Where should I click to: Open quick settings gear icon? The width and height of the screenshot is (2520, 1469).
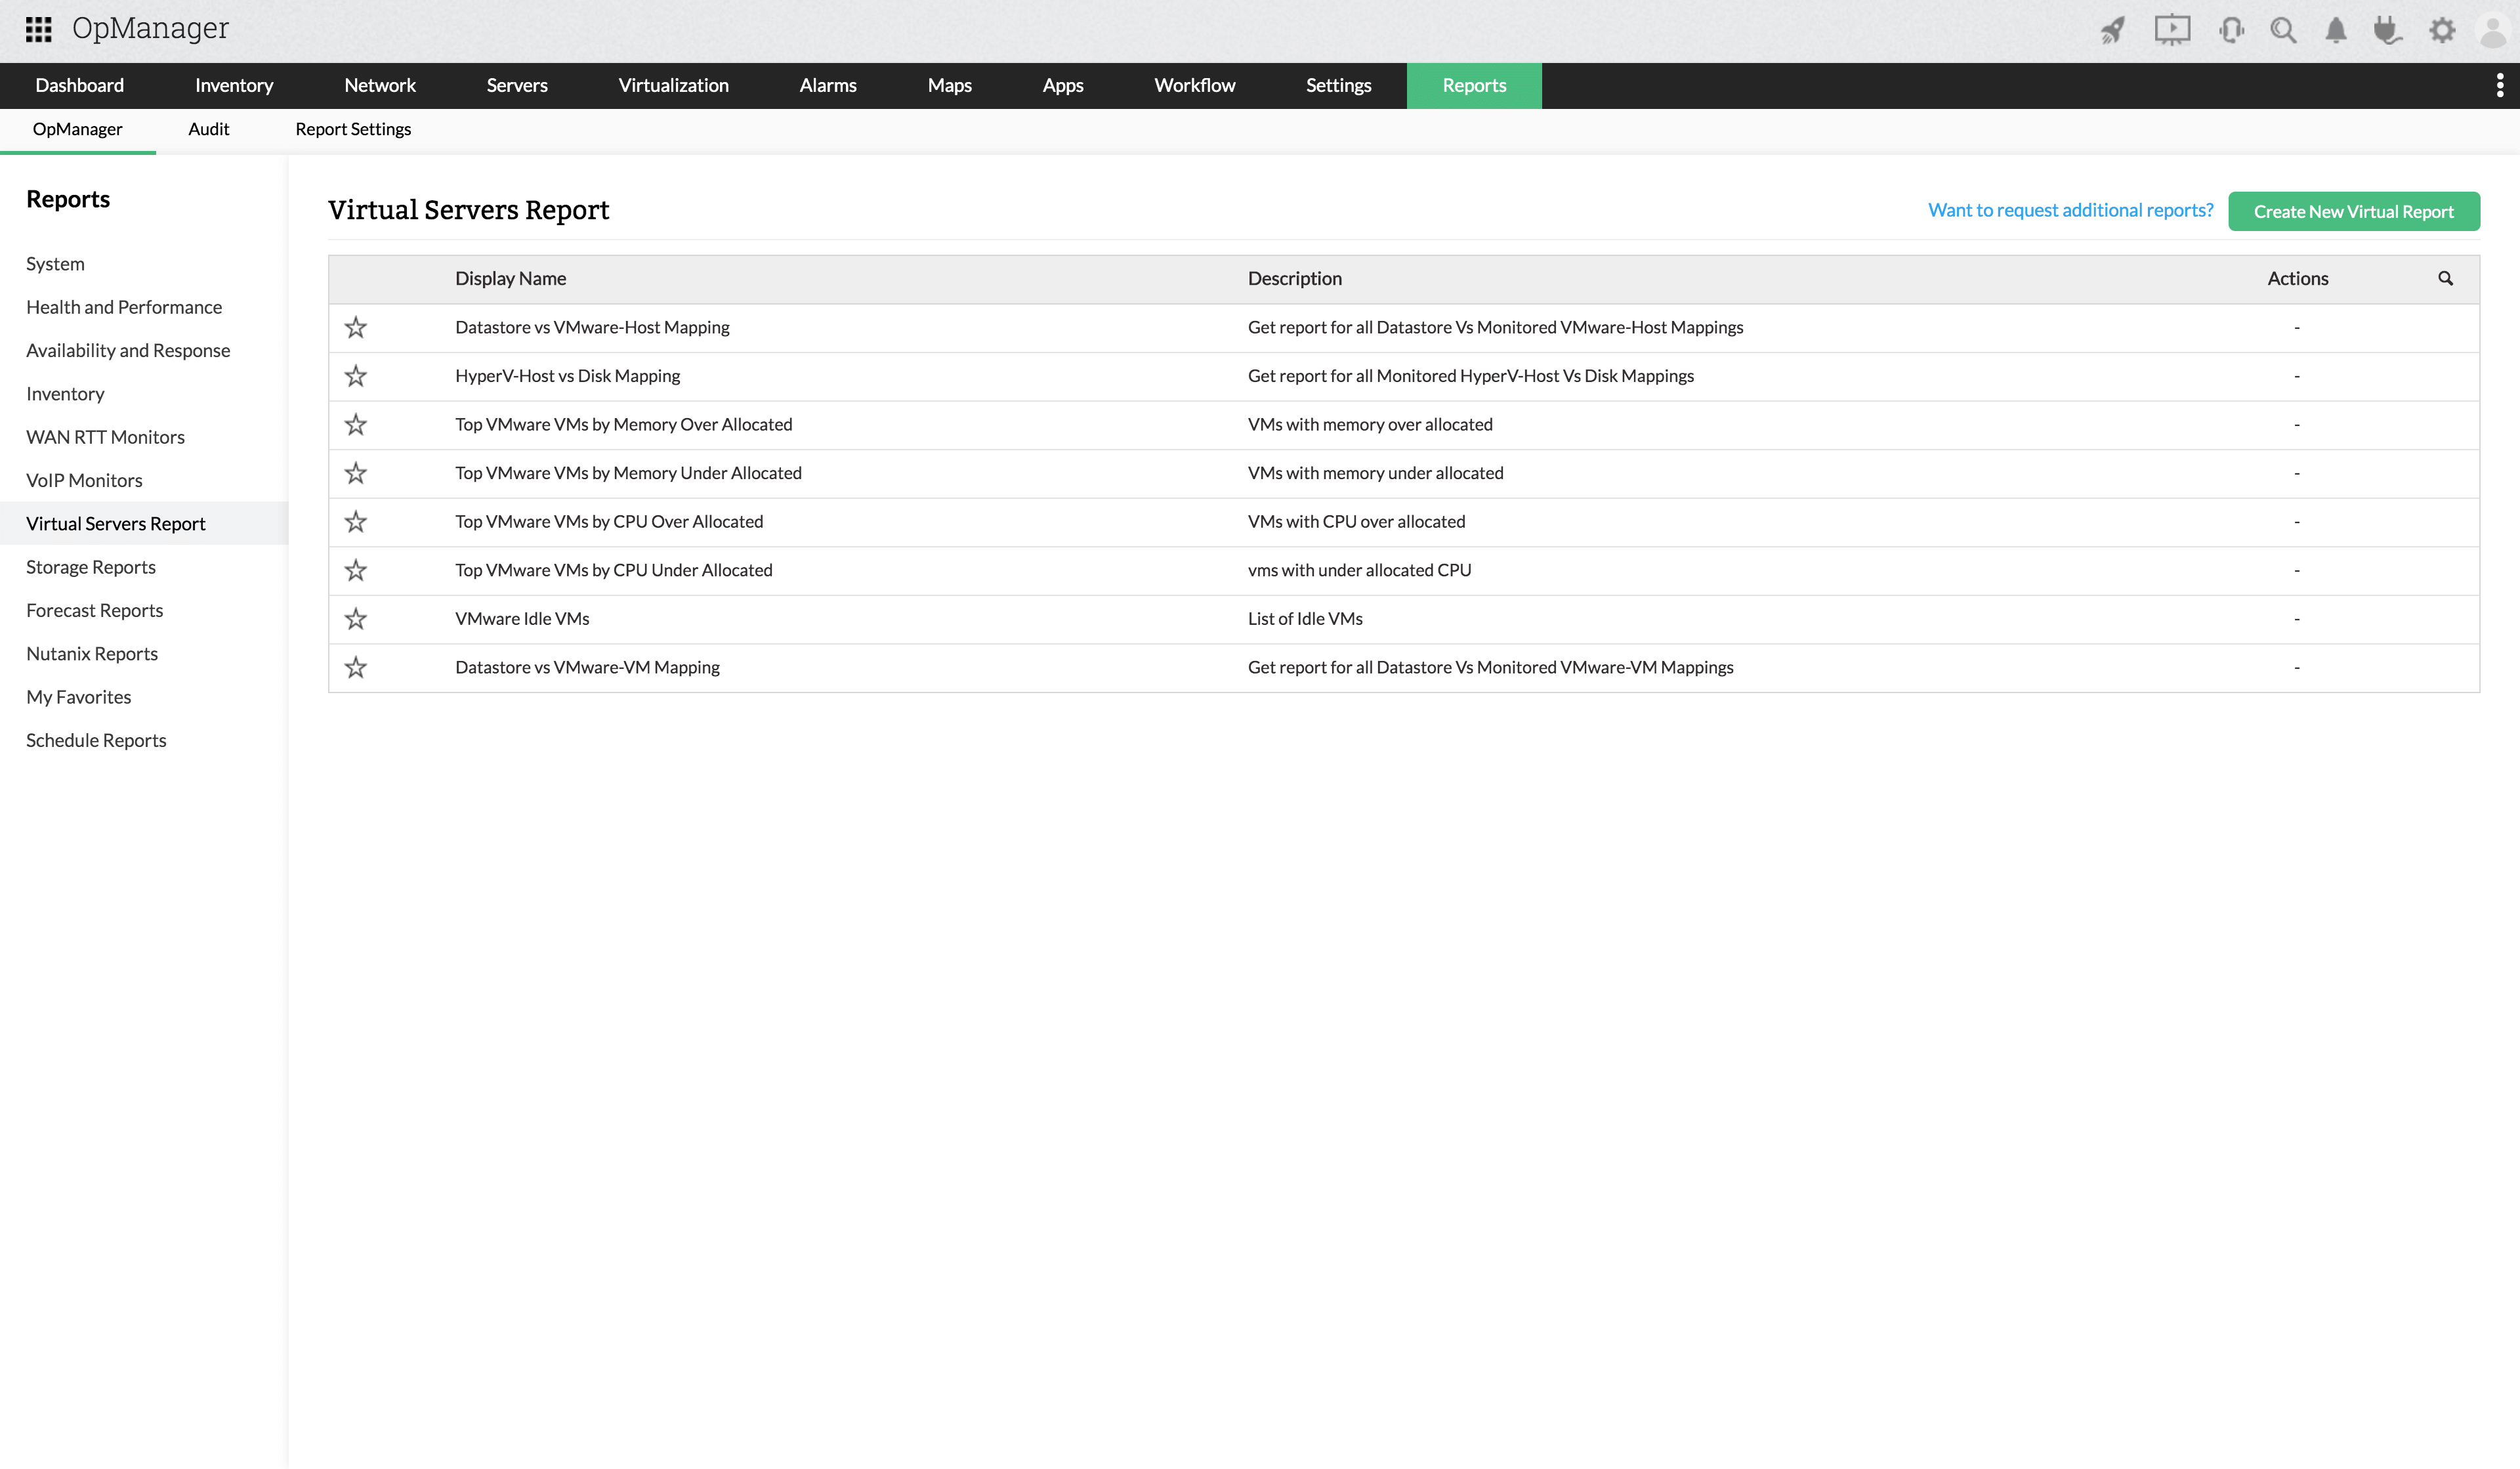point(2442,30)
